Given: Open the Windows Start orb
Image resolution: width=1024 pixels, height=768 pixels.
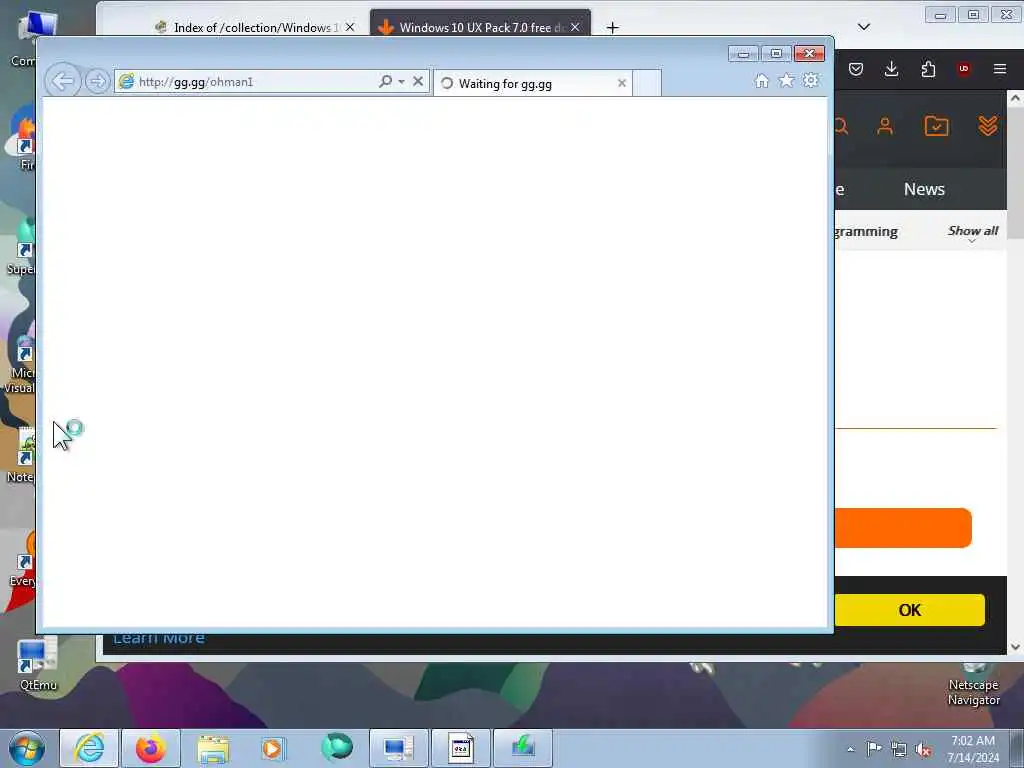Looking at the screenshot, I should point(27,748).
